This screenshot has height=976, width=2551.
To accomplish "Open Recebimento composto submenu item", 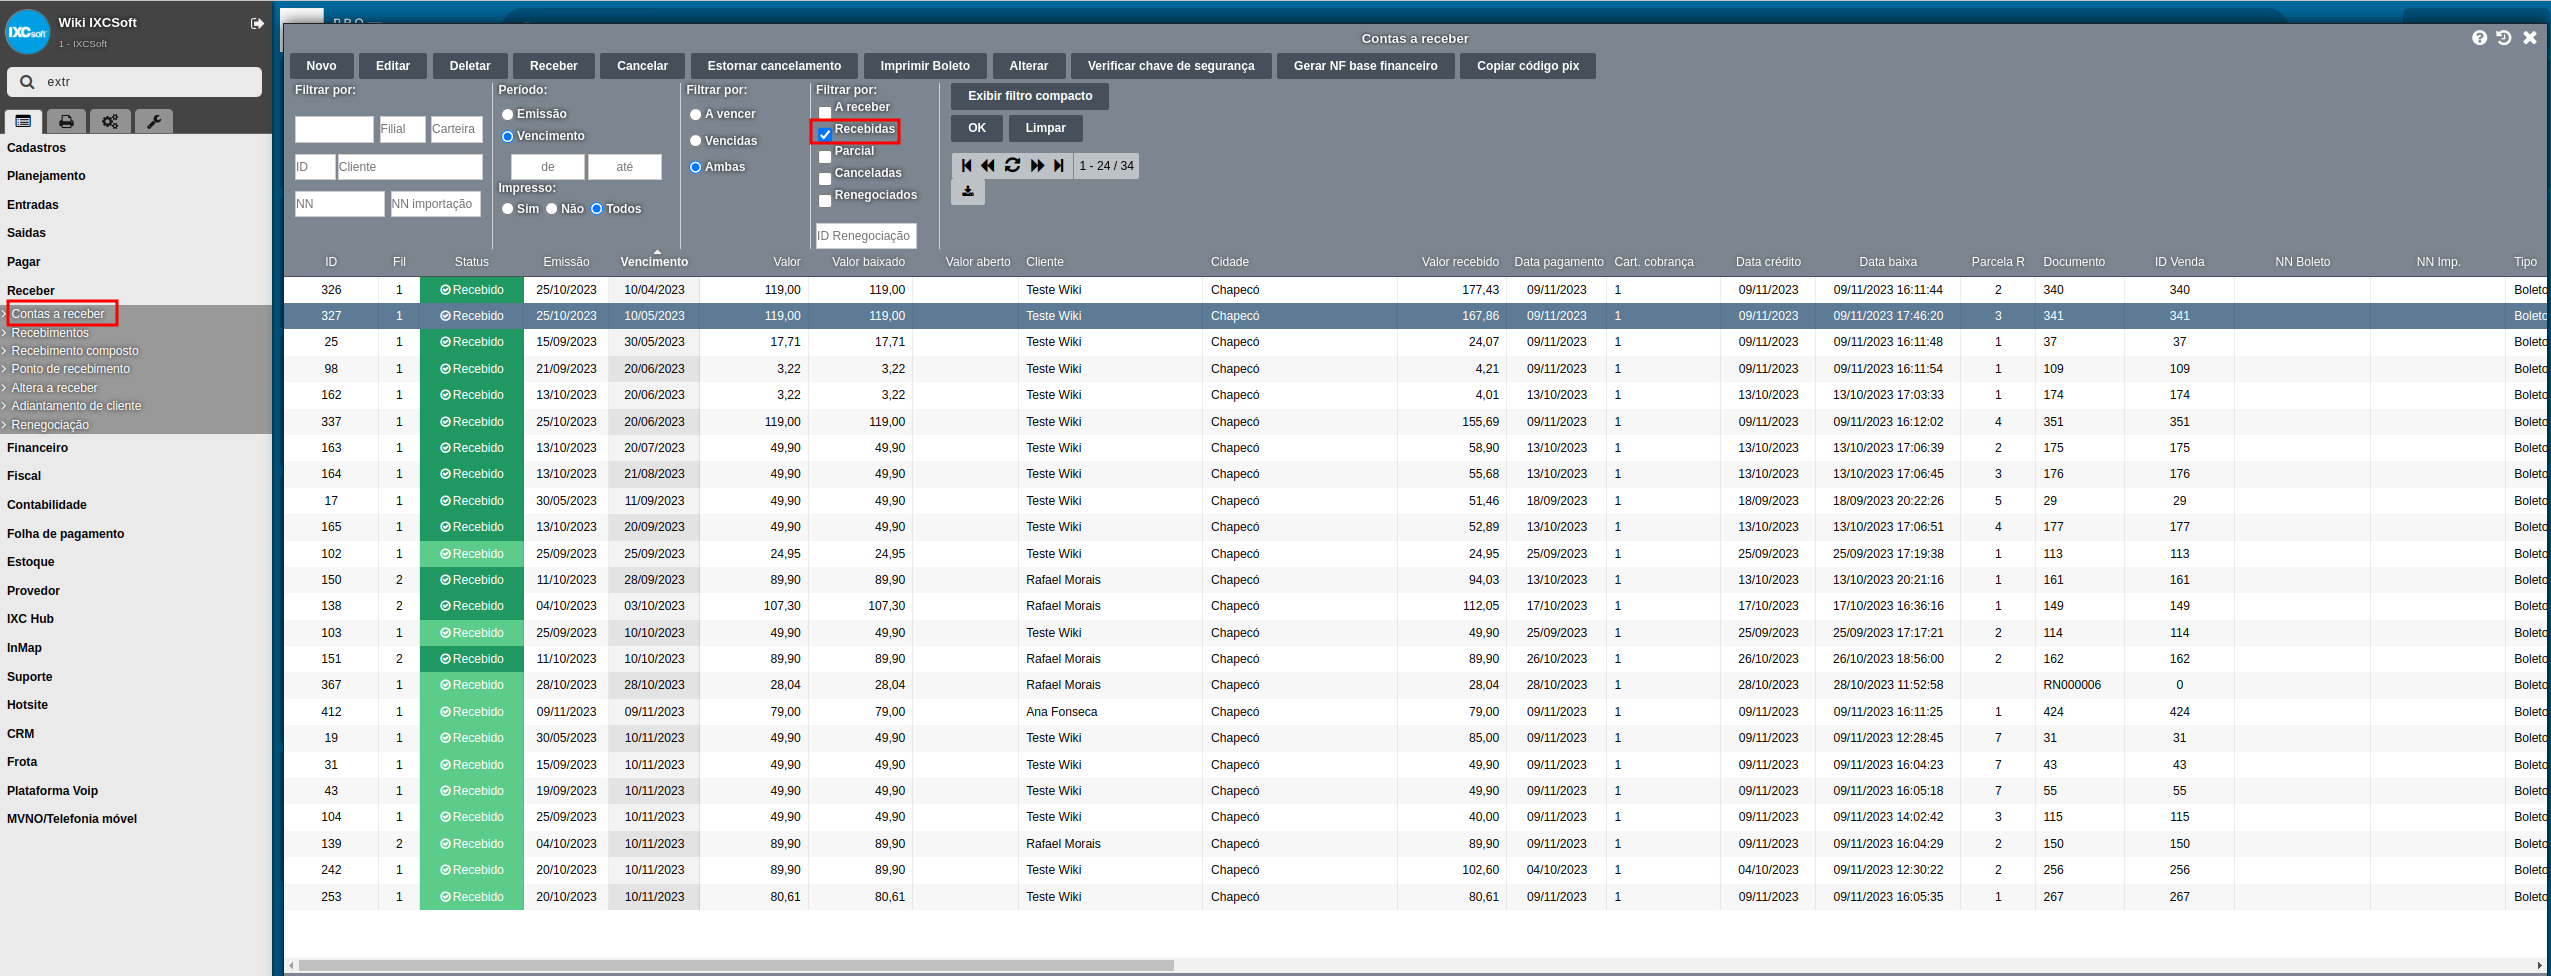I will tap(75, 351).
